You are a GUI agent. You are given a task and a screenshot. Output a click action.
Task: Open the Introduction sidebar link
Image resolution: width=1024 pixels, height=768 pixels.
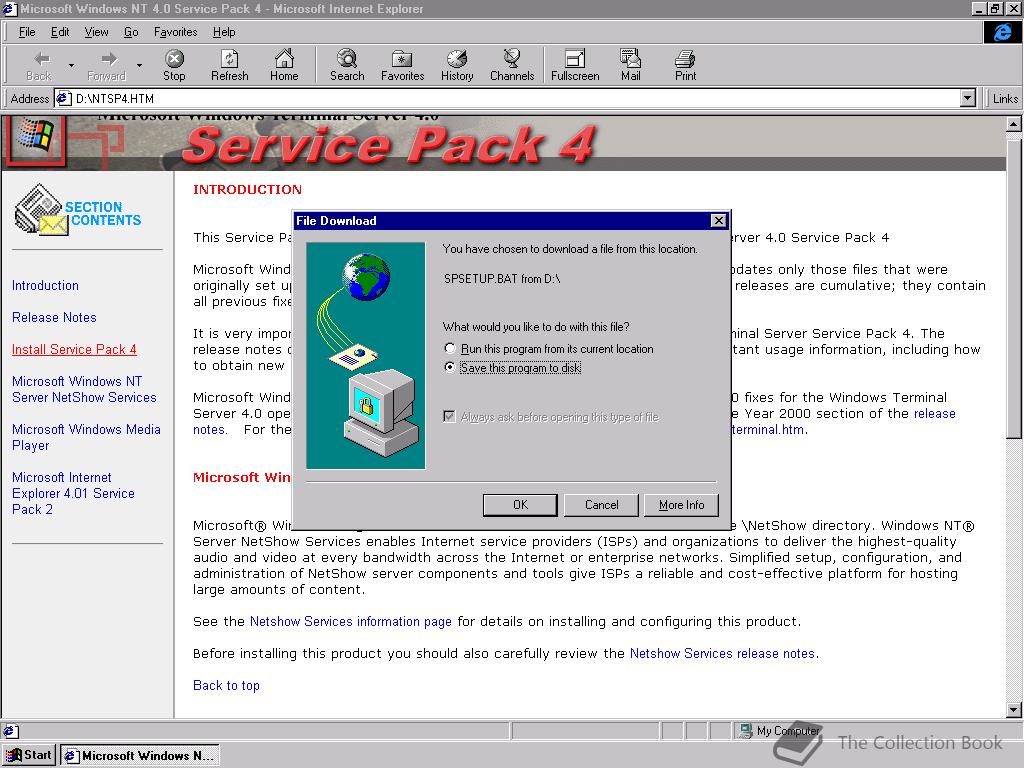[x=45, y=285]
